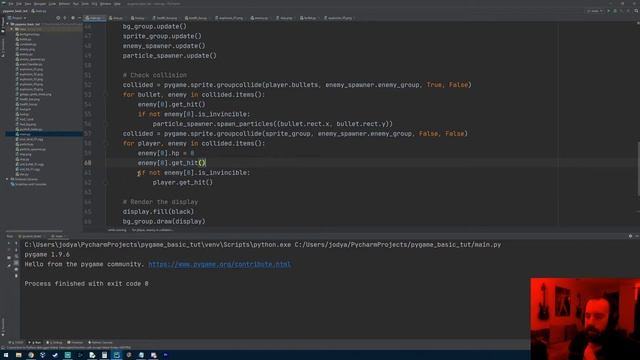This screenshot has width=640, height=360.
Task: Open the Project panel settings gear
Action: [x=73, y=18]
